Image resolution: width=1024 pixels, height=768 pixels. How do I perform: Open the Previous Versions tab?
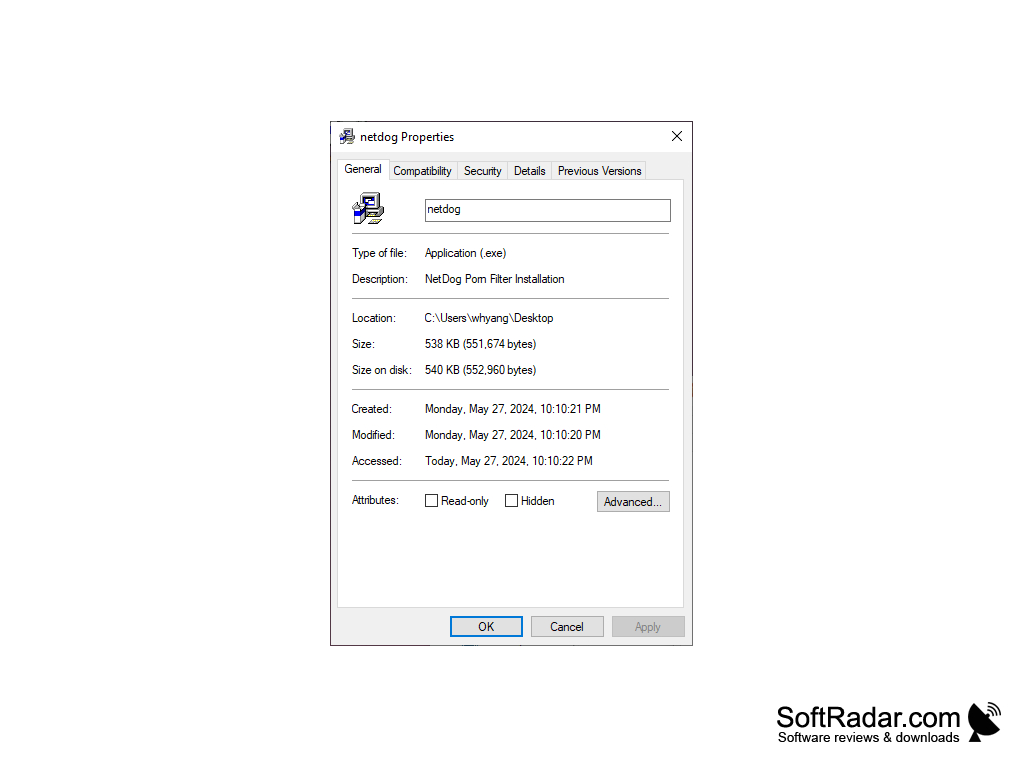coord(598,170)
